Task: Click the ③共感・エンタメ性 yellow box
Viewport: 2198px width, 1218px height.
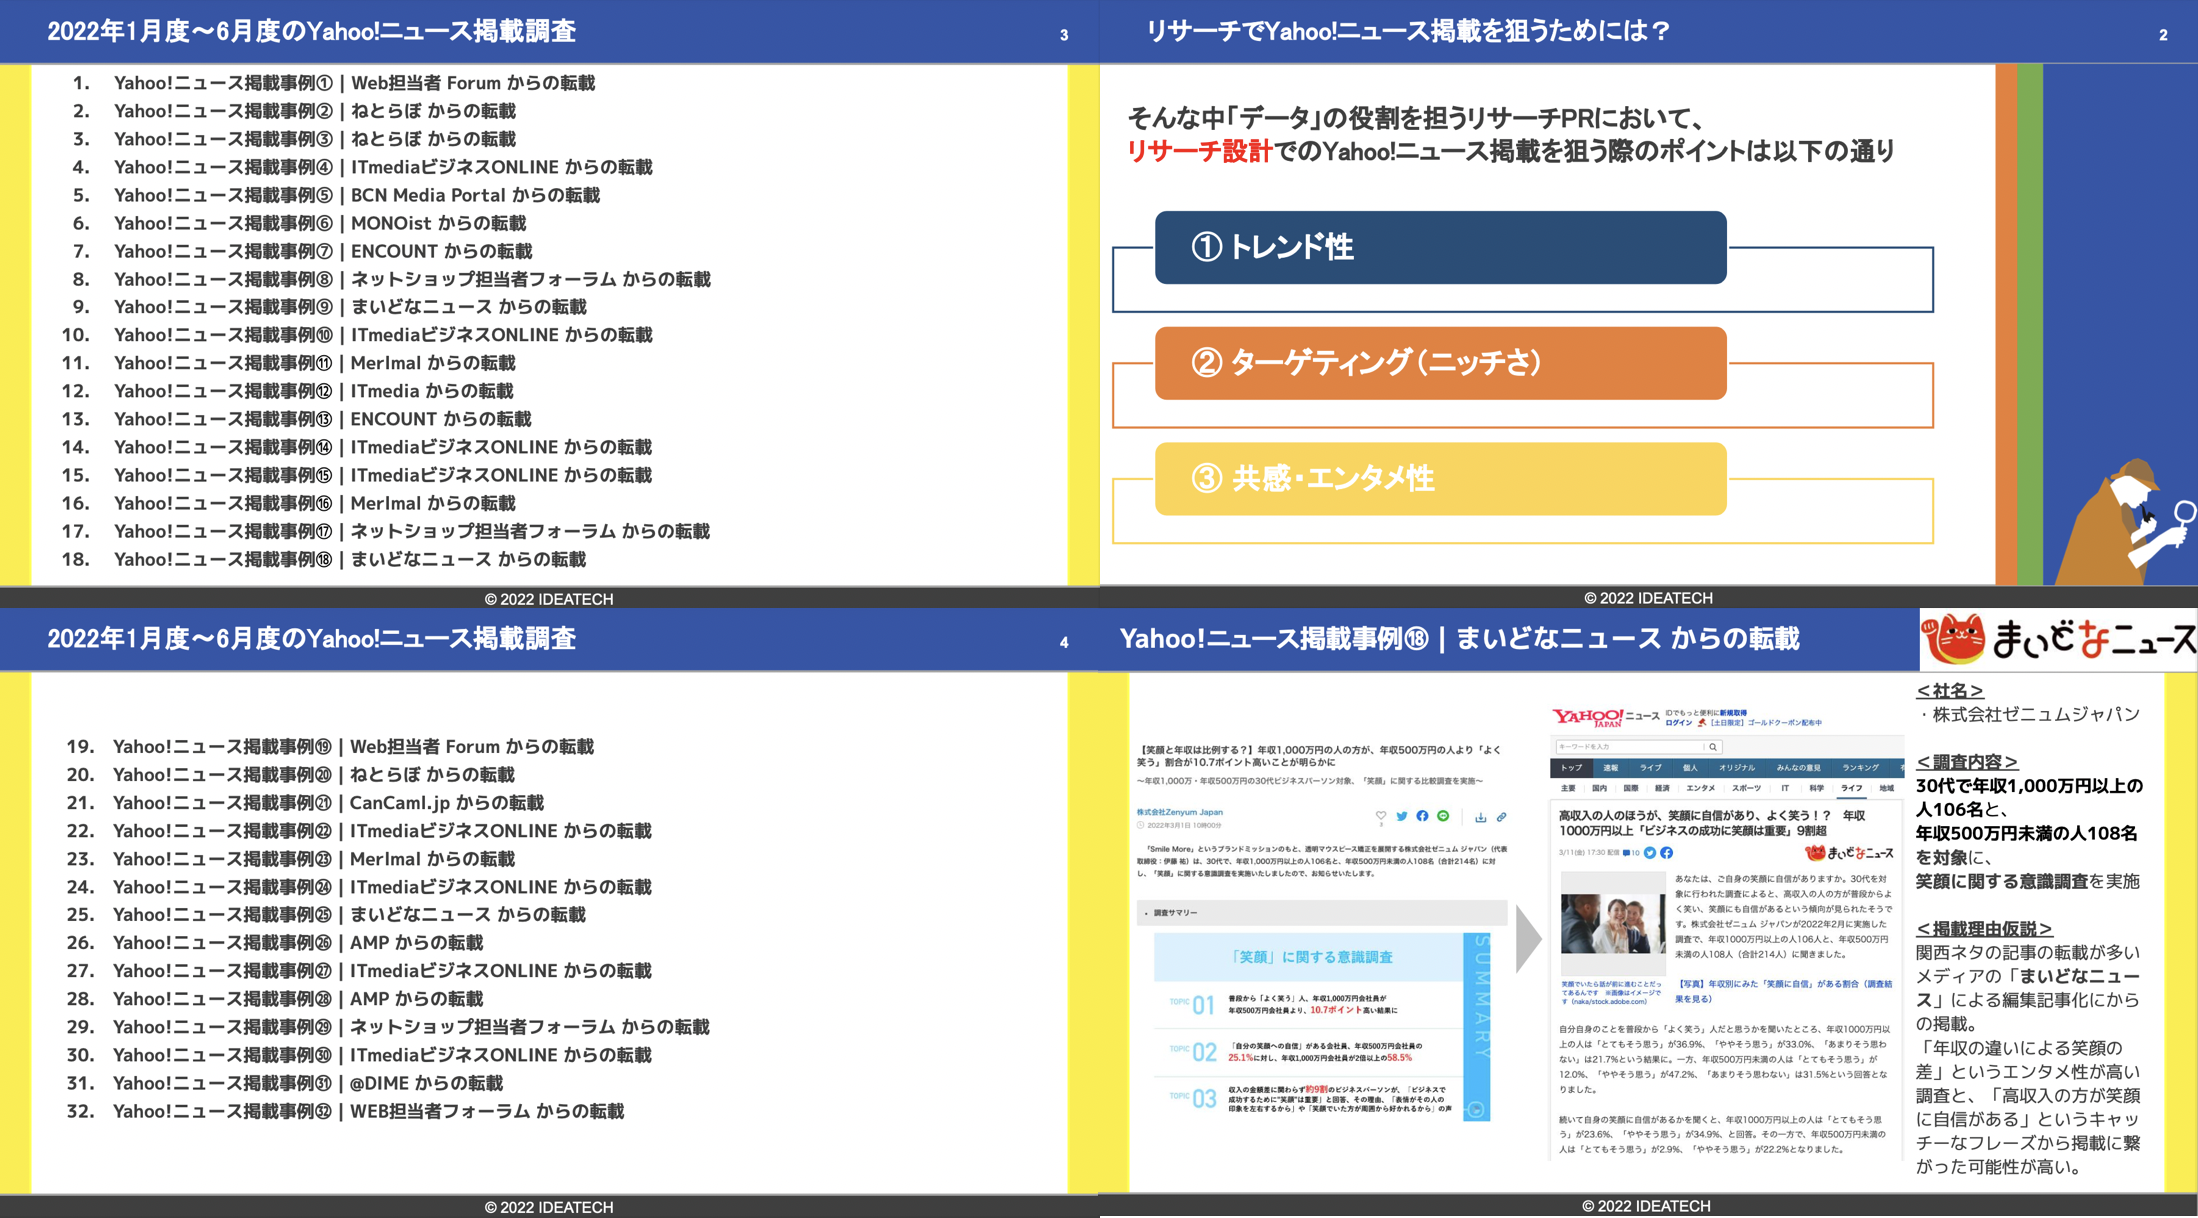Action: (x=1440, y=479)
